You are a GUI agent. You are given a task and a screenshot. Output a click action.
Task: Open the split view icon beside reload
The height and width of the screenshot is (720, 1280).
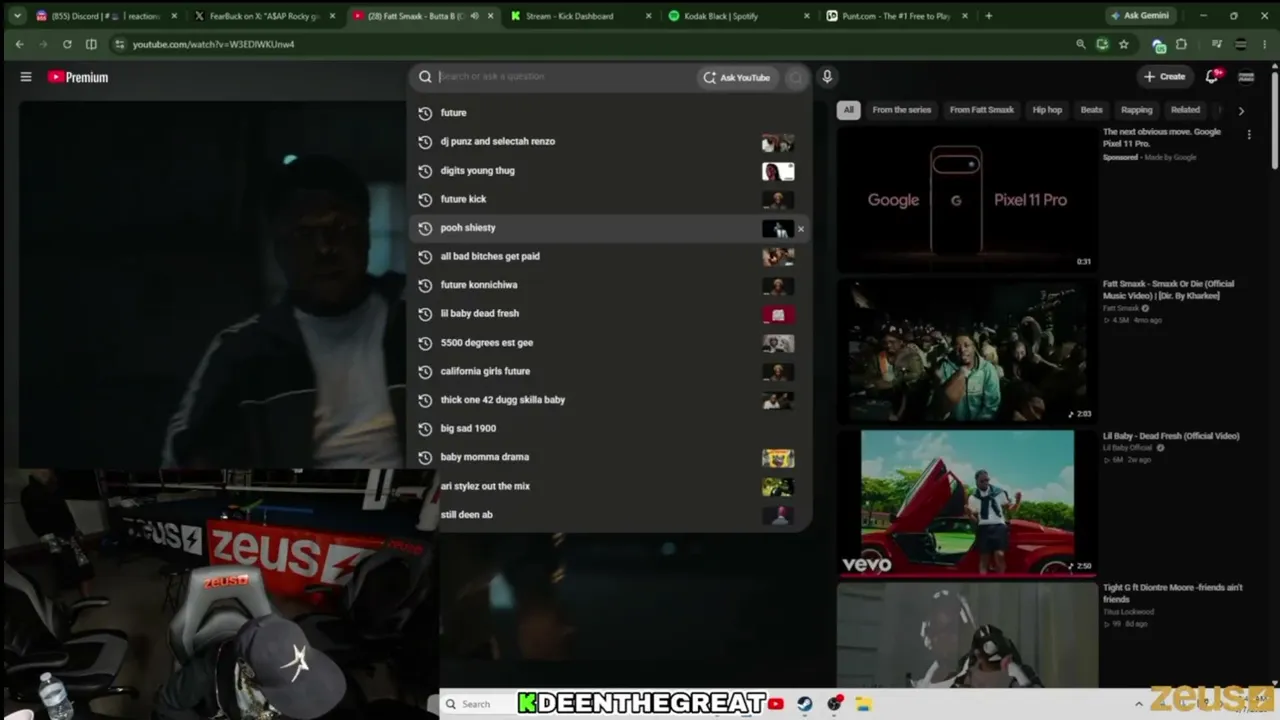point(91,44)
